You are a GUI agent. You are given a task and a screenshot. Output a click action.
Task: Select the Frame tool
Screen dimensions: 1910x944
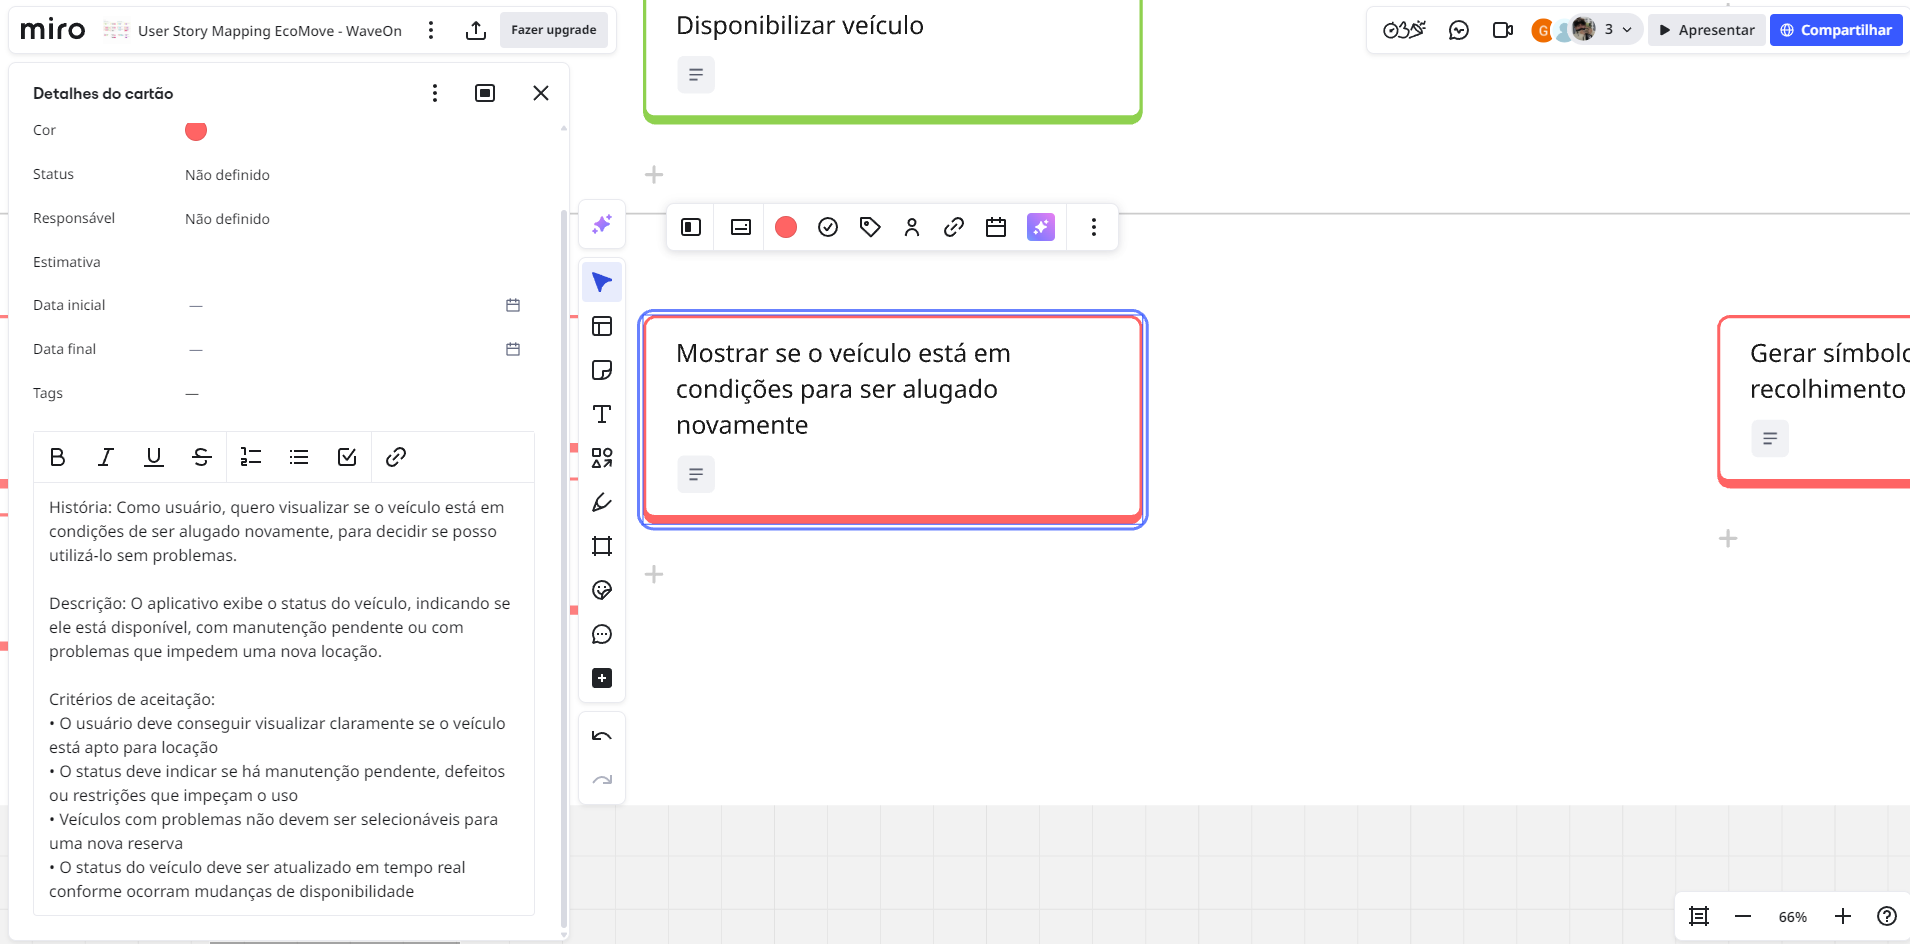[x=602, y=547]
